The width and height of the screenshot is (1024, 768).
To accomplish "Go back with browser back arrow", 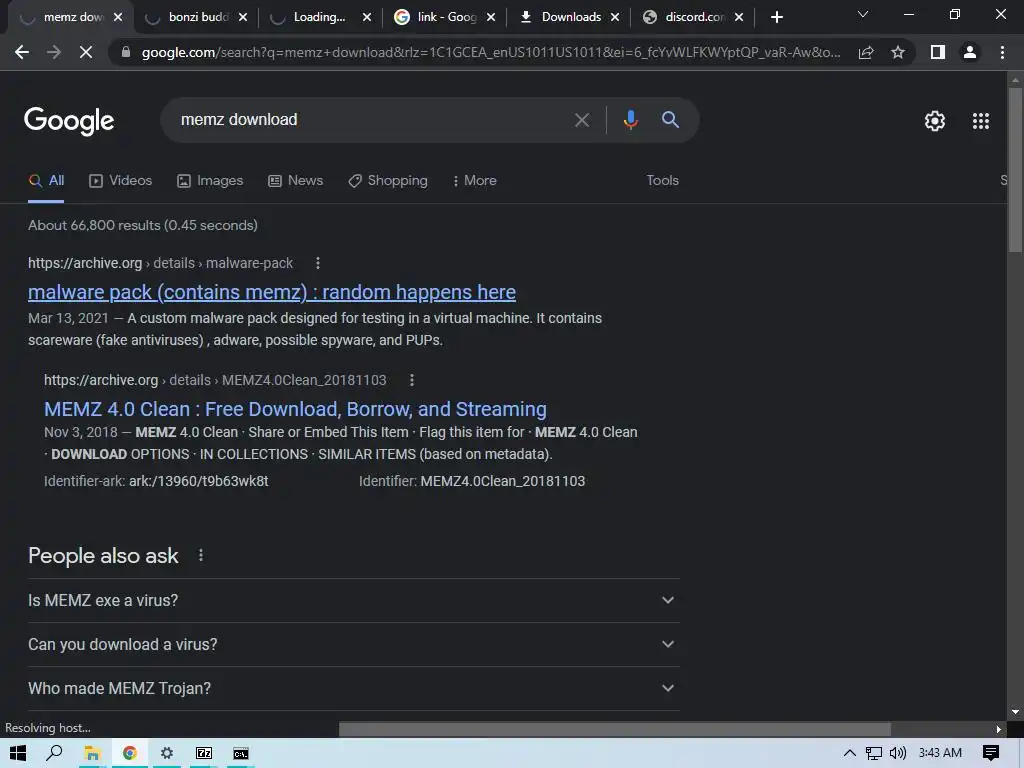I will click(x=22, y=52).
